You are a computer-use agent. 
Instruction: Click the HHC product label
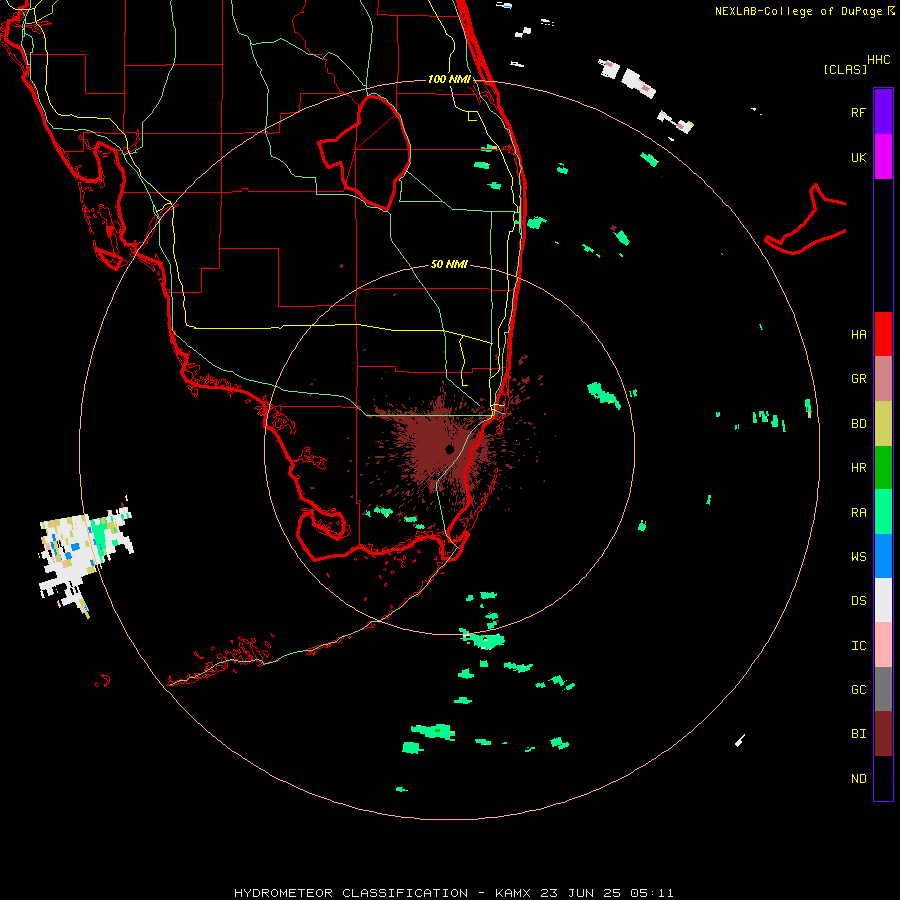point(878,60)
